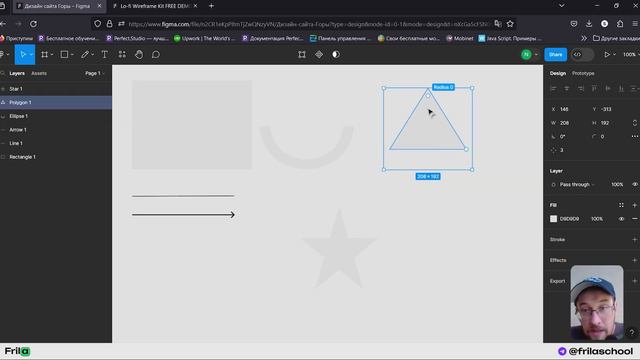Click the D9D9D9 fill color swatch
Screen dimensions: 640x360
pyautogui.click(x=553, y=219)
